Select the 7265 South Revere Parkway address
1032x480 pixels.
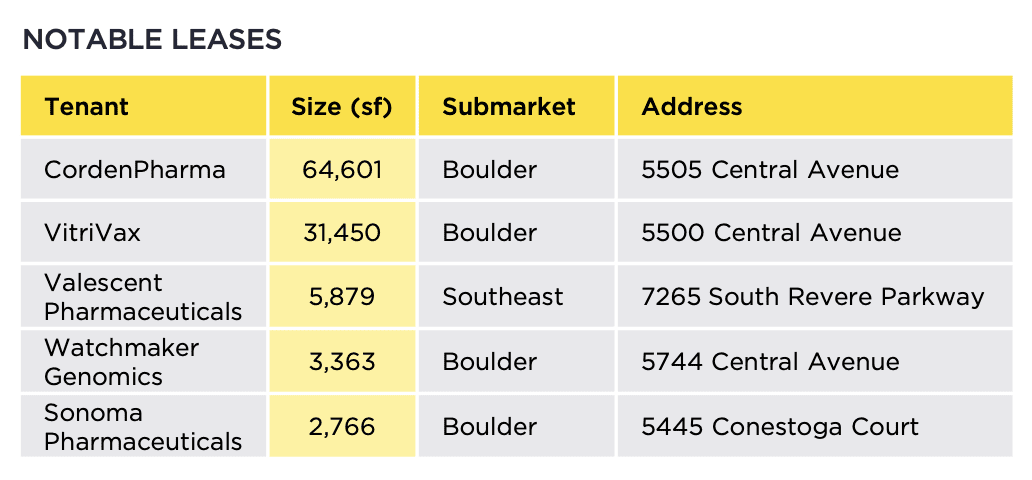click(813, 297)
